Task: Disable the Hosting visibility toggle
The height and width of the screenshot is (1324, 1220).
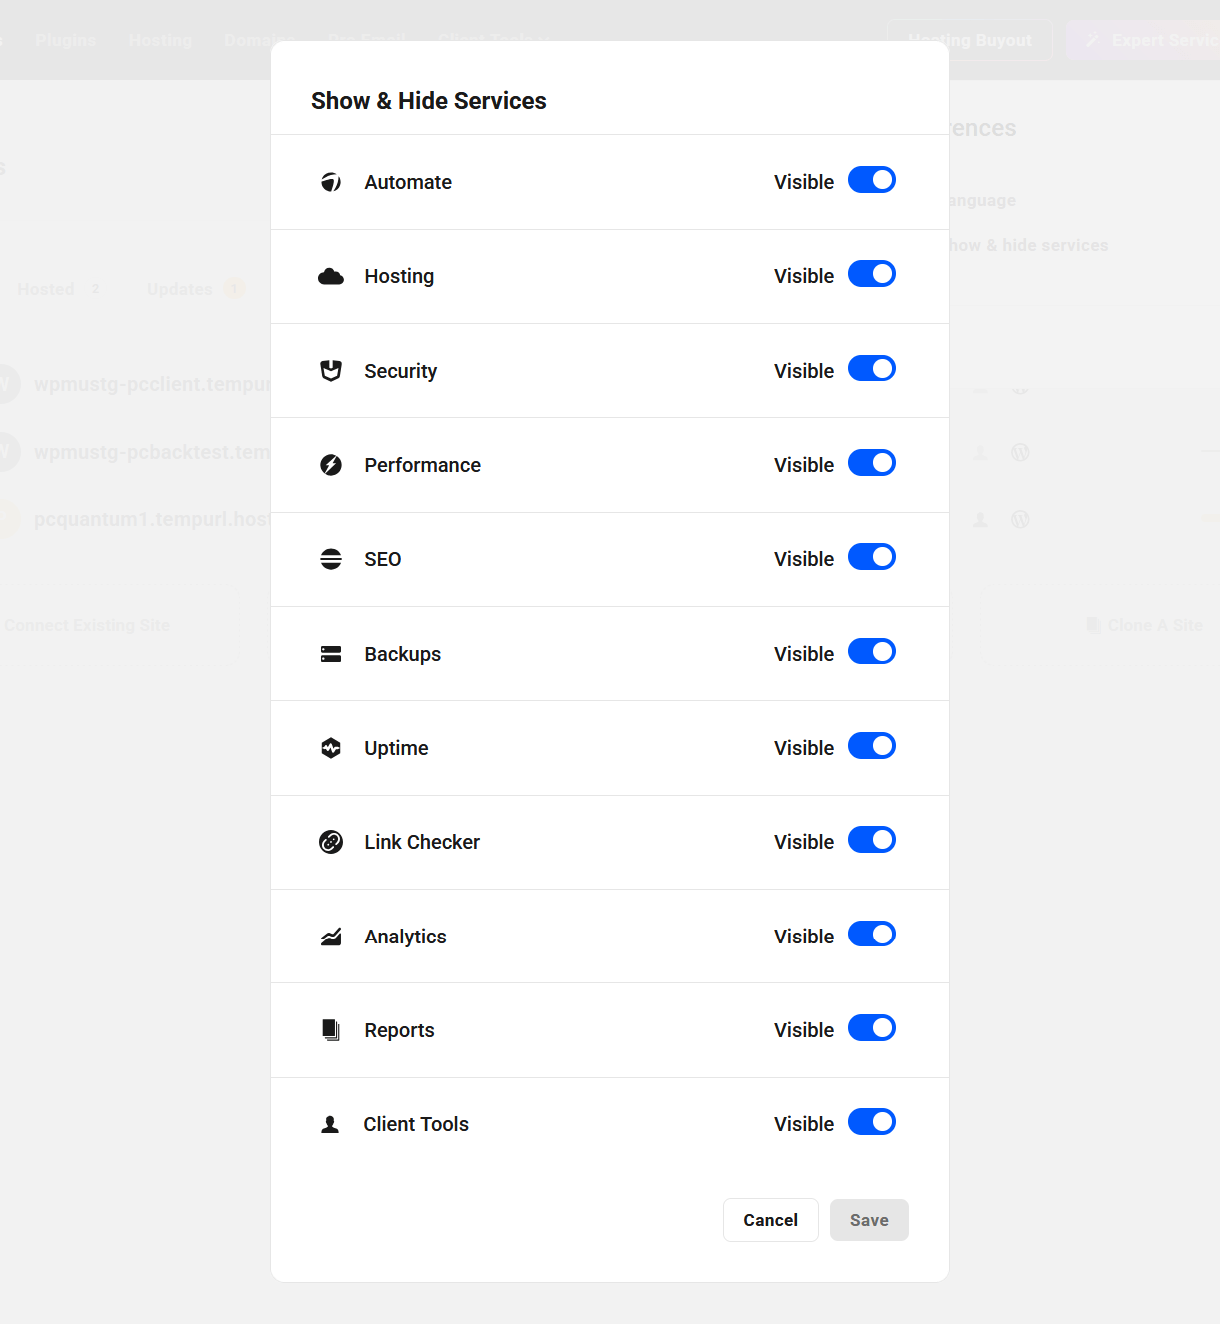Action: 872,274
